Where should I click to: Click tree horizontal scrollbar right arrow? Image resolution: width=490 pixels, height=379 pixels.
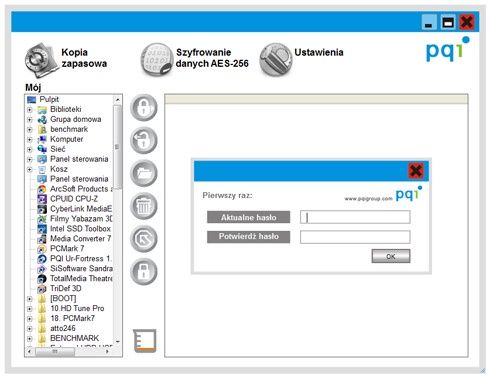pos(107,352)
